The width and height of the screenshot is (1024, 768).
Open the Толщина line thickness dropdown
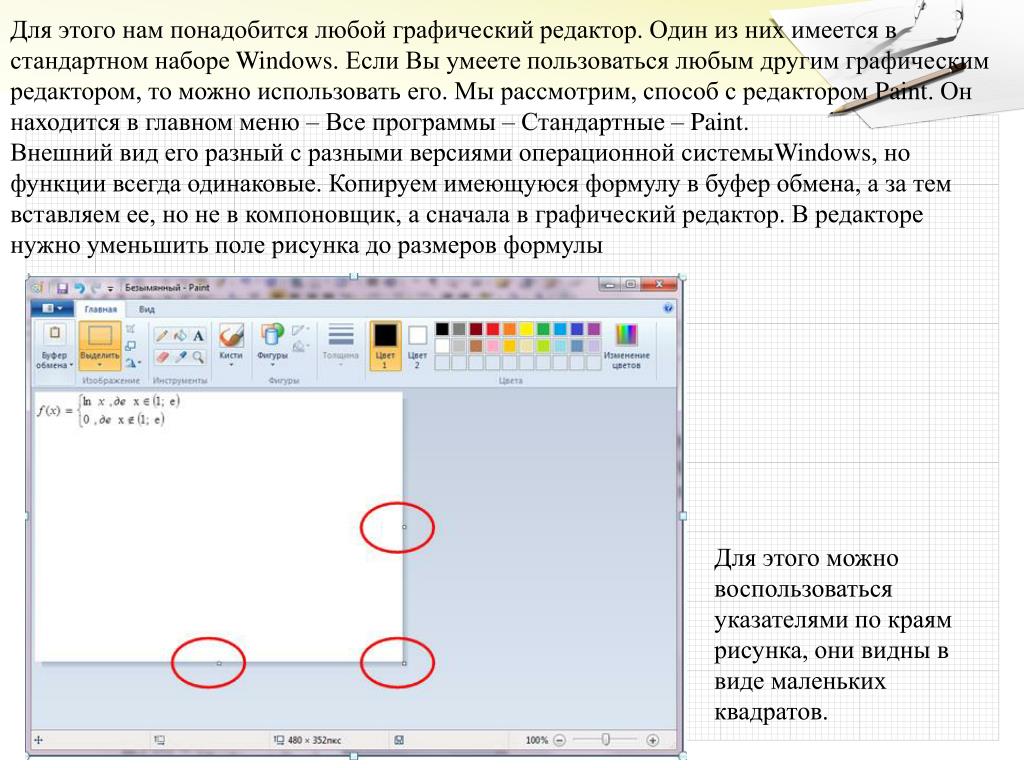coord(340,343)
